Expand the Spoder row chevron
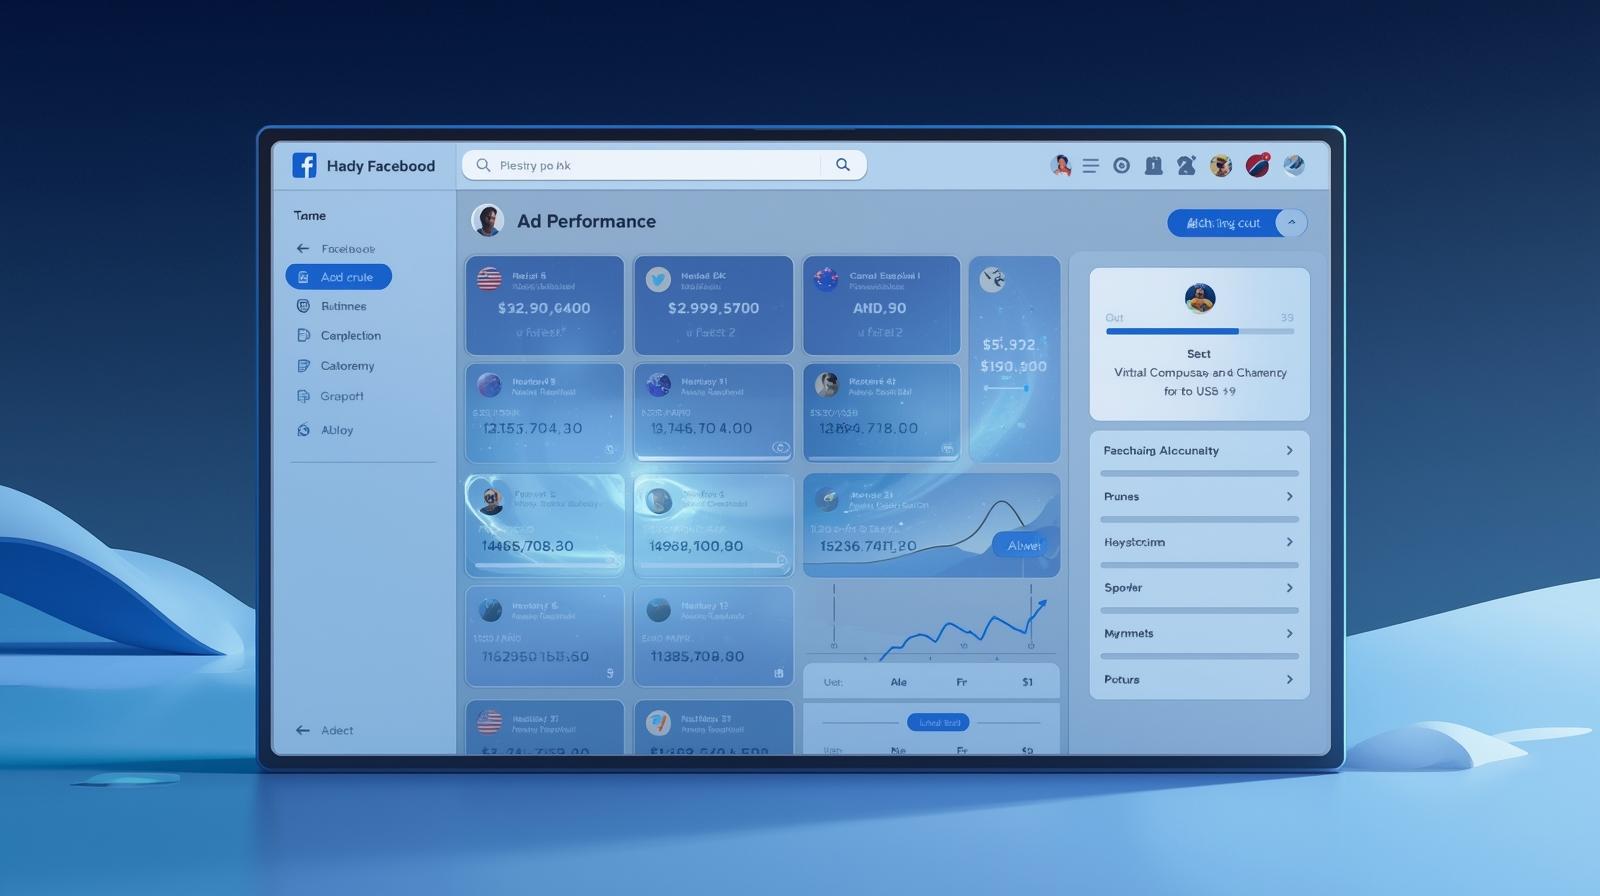The height and width of the screenshot is (896, 1600). coord(1289,588)
